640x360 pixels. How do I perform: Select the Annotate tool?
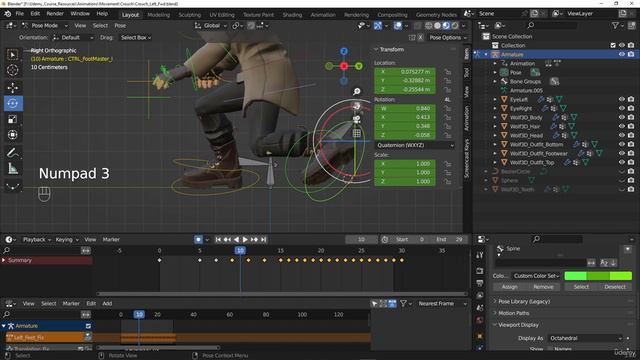point(13,153)
